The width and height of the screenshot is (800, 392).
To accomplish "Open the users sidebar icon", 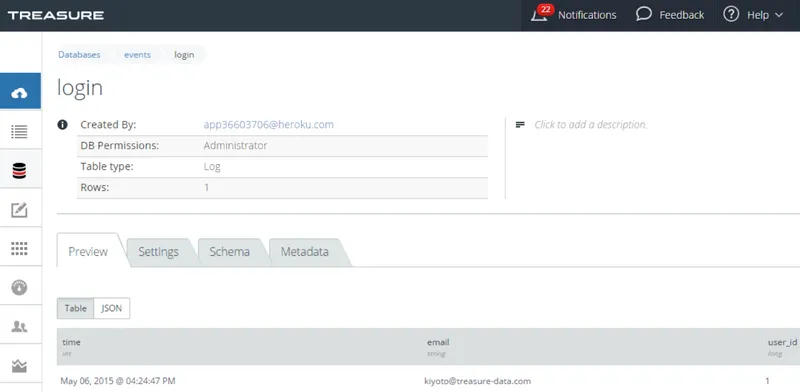I will click(x=19, y=327).
